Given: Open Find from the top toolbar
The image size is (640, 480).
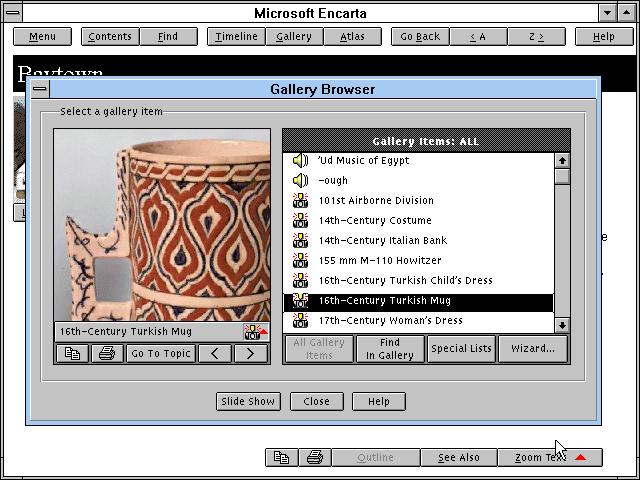Looking at the screenshot, I should [x=168, y=37].
